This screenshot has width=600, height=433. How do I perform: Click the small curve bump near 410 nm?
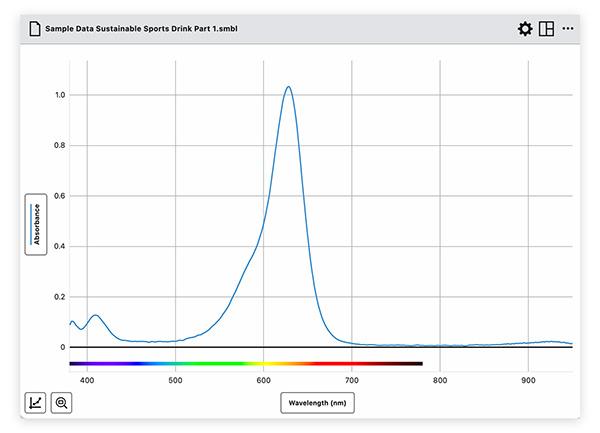(x=96, y=316)
